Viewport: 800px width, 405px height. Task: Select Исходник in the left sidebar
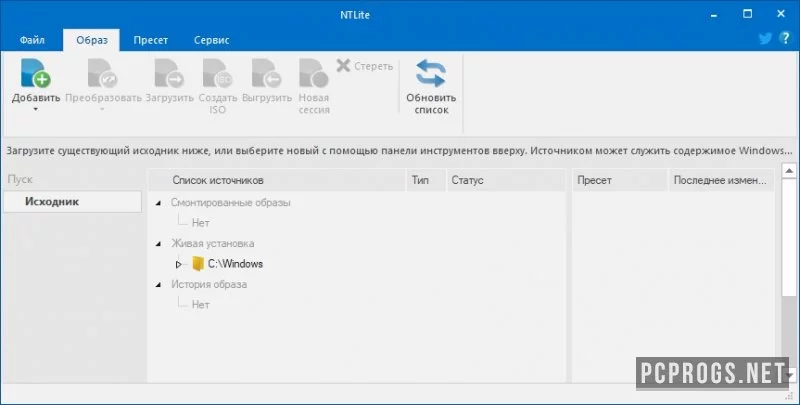[72, 201]
